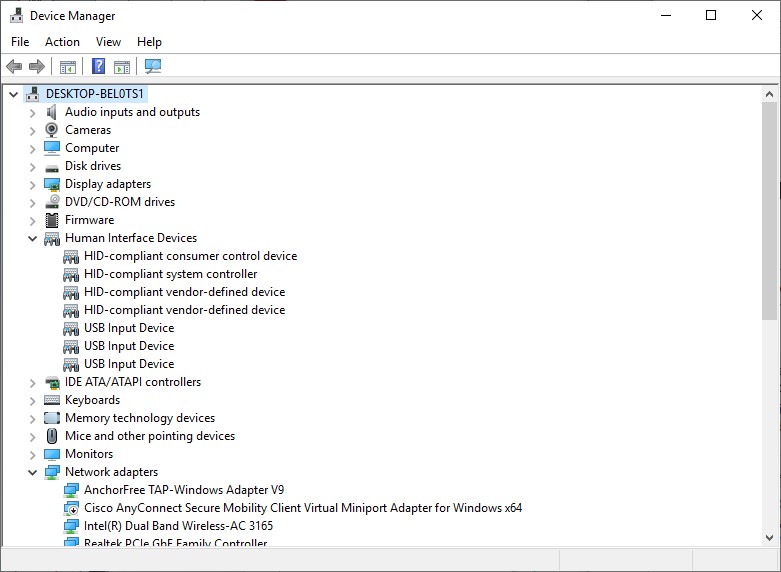Open the File menu

pos(20,42)
